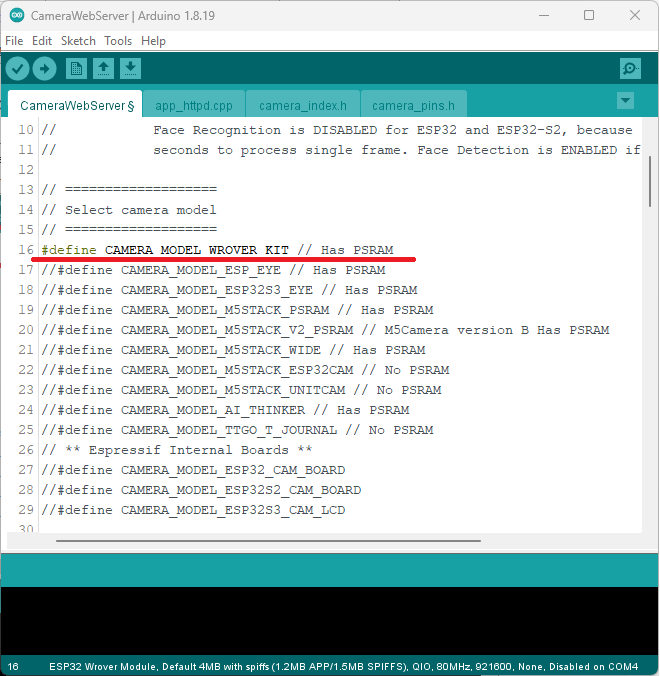Click the Arduino logo in title bar
Screen dimensions: 660x676
coord(17,16)
